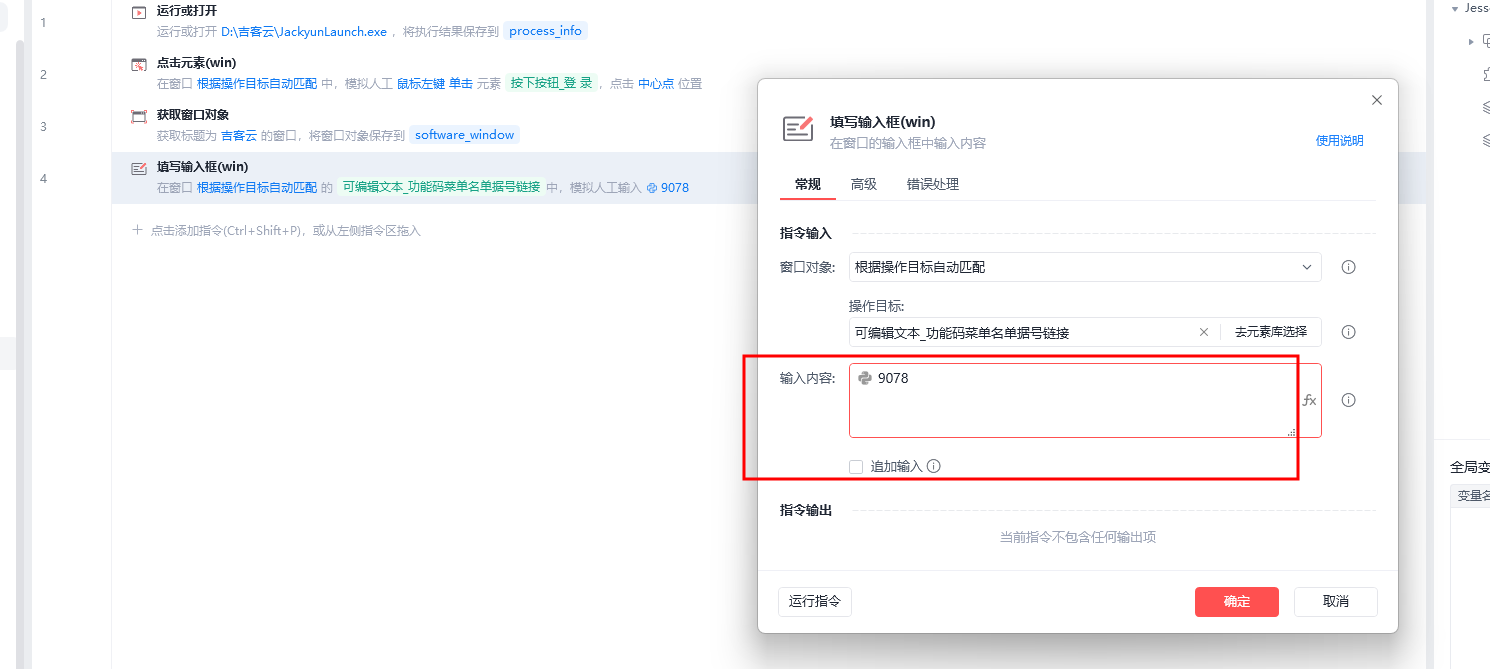Click the 去元素库选择 button
Screen dimensions: 1490x669
pos(1271,332)
